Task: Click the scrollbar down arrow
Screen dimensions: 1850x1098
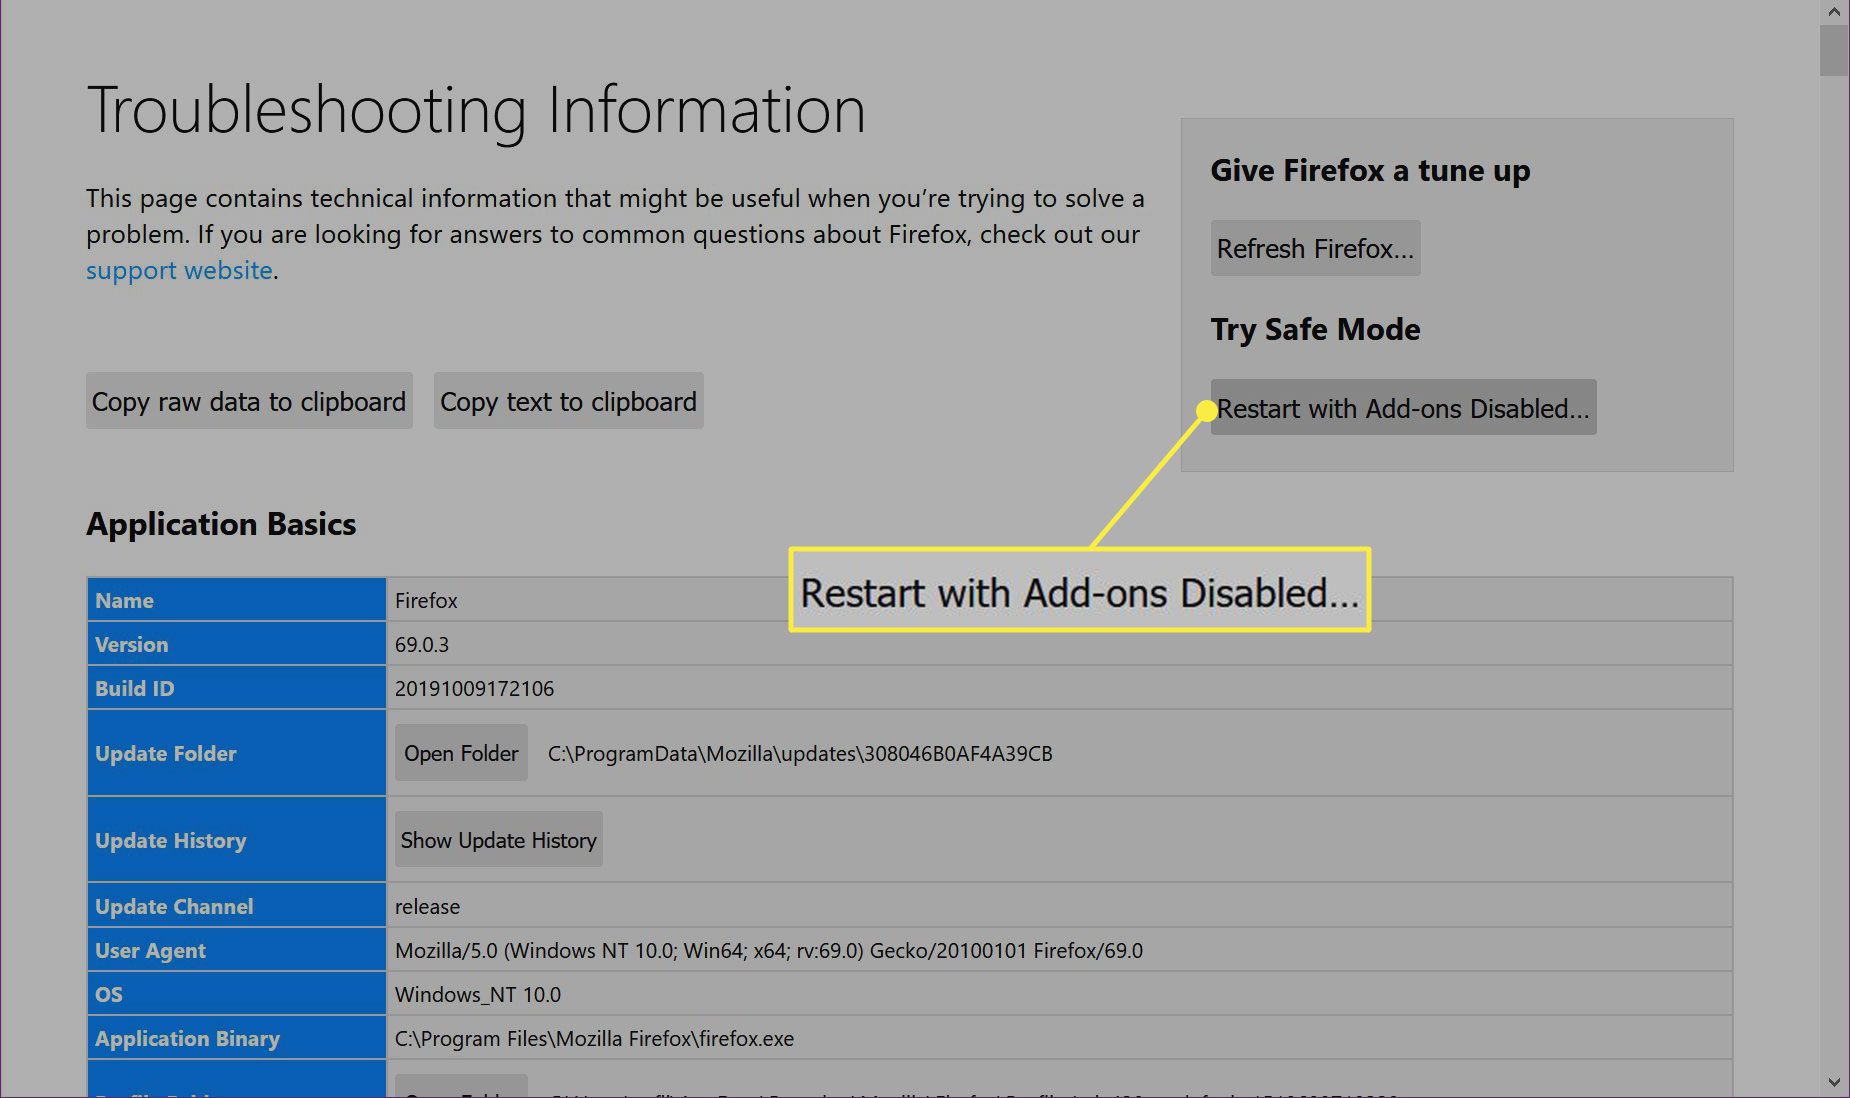Action: [1834, 1082]
